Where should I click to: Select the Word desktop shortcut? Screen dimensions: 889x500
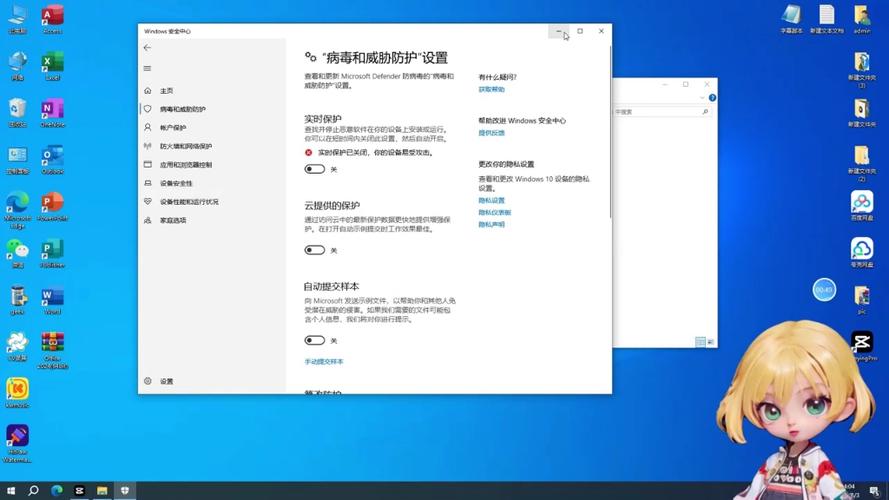(52, 300)
